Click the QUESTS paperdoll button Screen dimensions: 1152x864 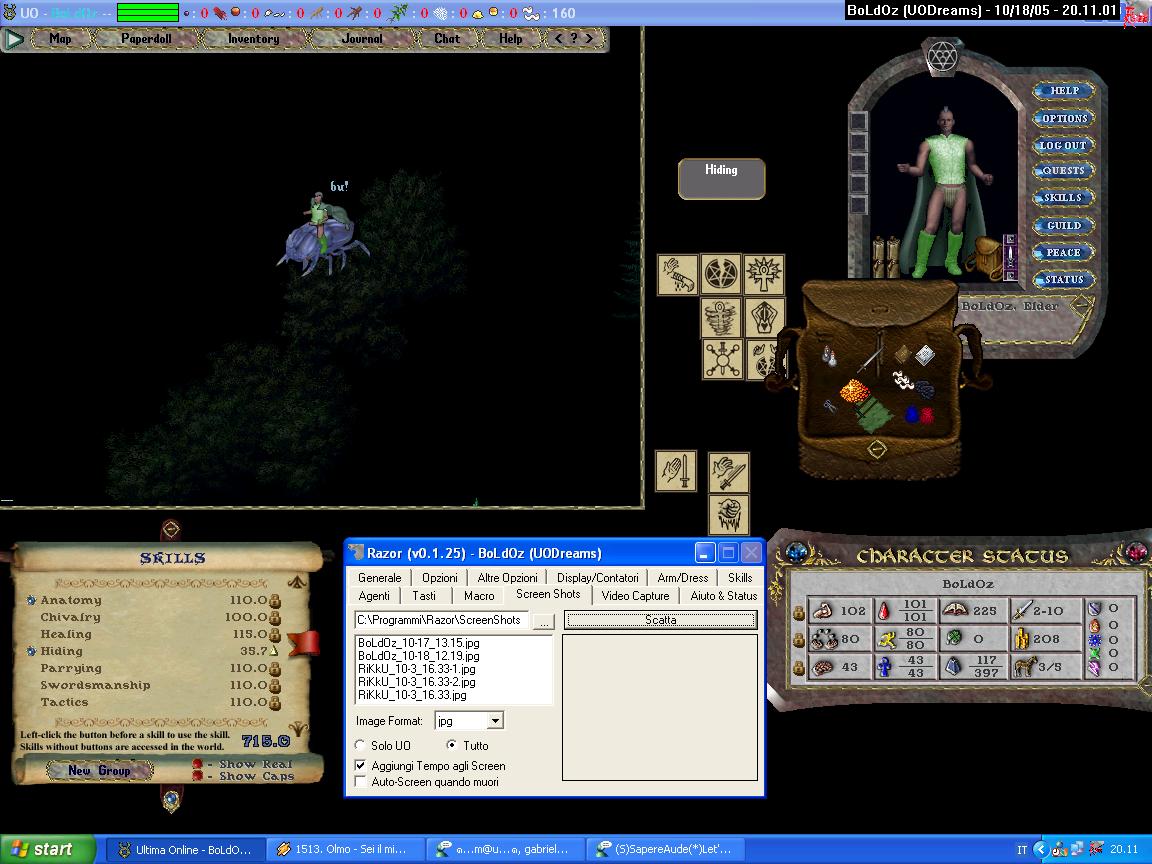1063,170
